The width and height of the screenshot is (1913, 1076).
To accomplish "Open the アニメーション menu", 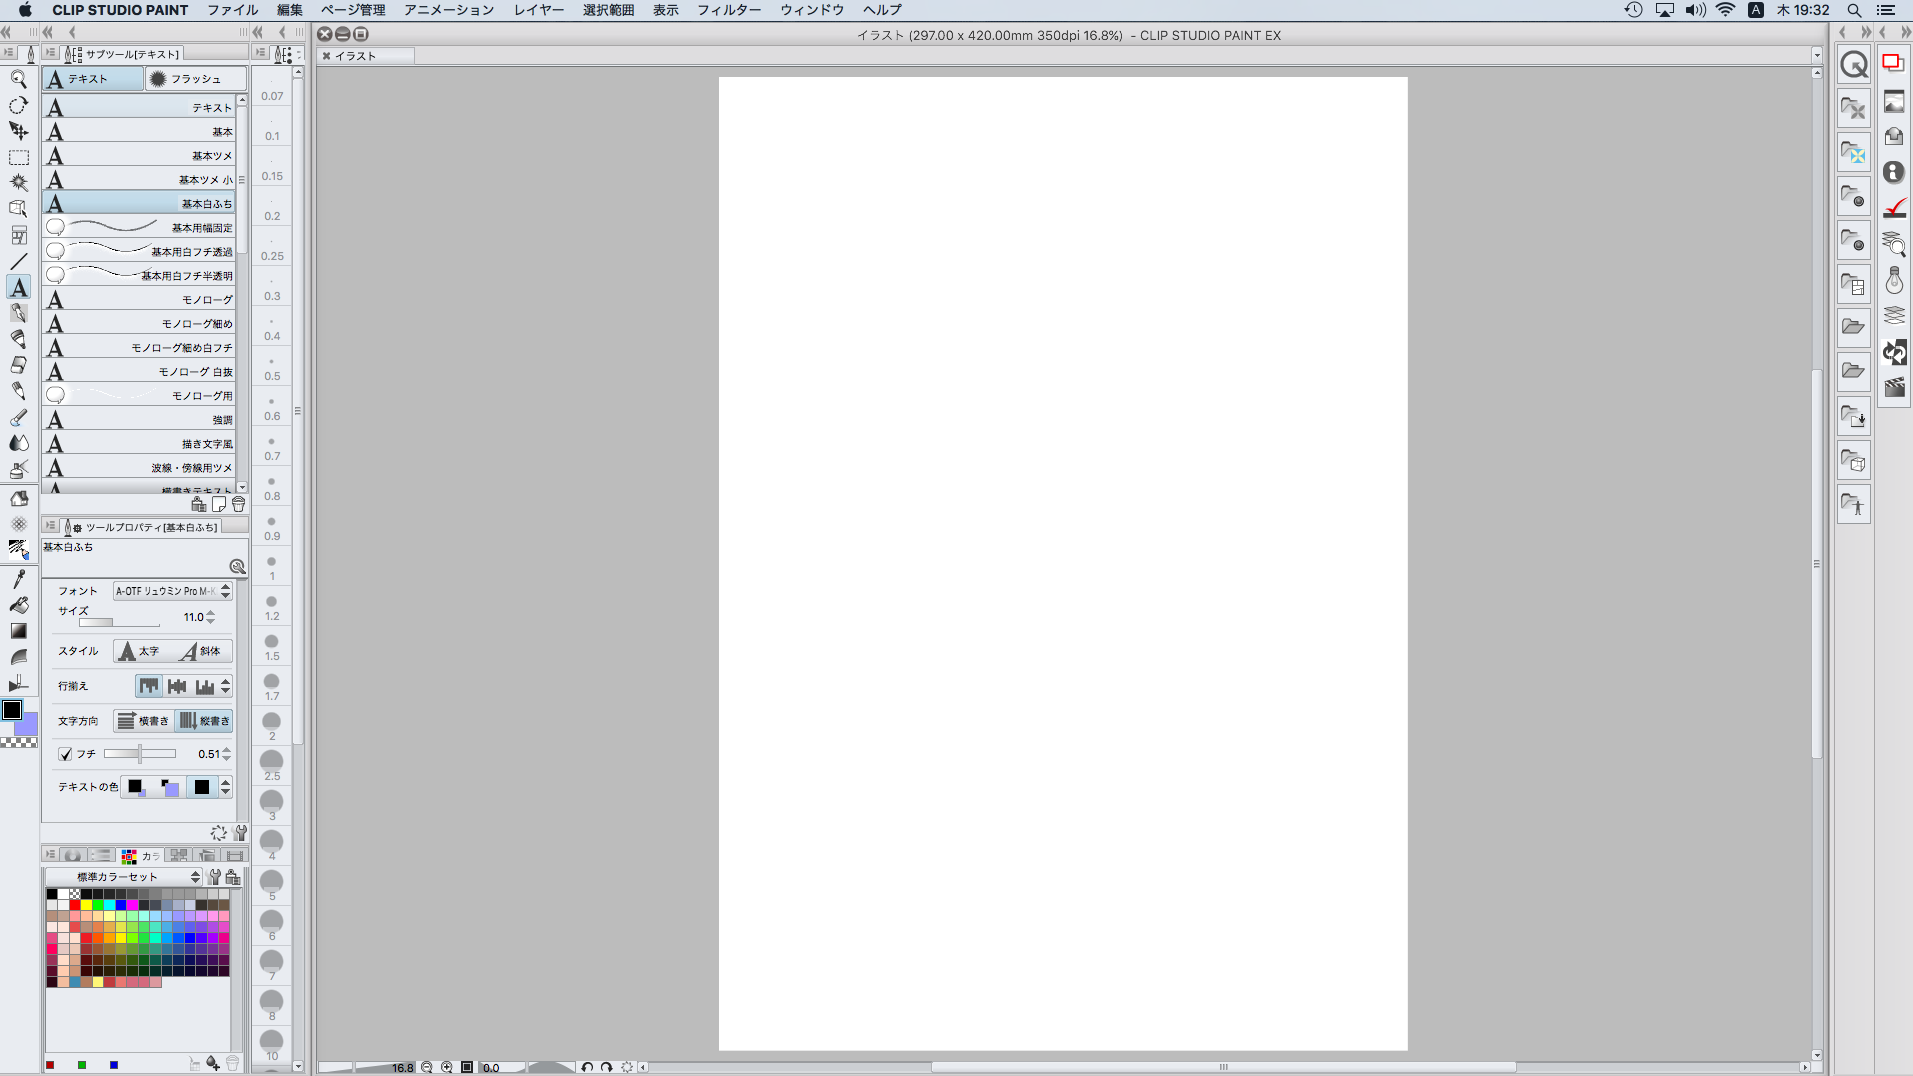I will pyautogui.click(x=449, y=10).
